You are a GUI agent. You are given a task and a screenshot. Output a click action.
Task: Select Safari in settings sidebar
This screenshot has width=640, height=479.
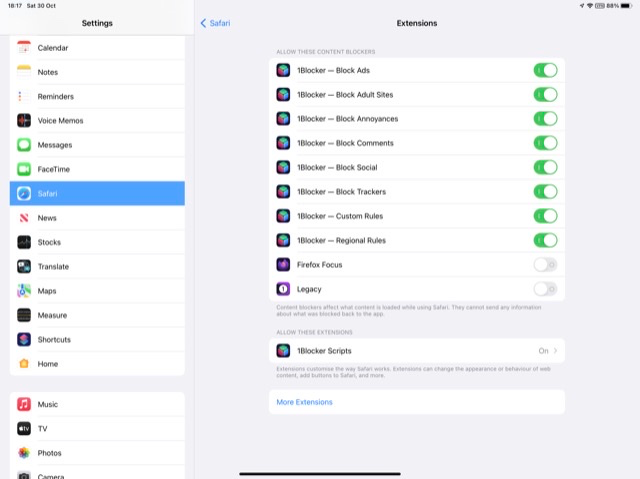click(97, 193)
